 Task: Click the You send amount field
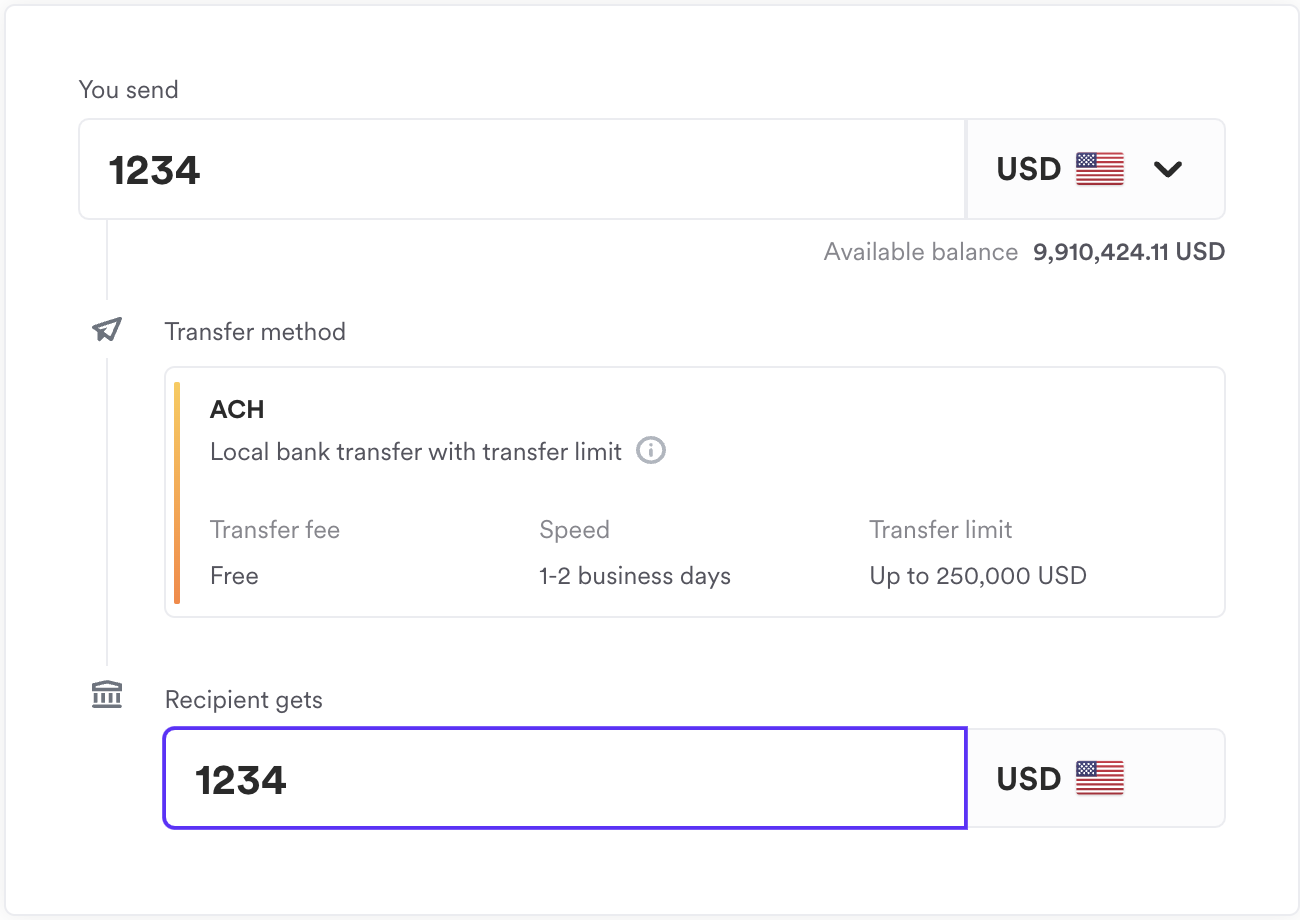tap(520, 169)
